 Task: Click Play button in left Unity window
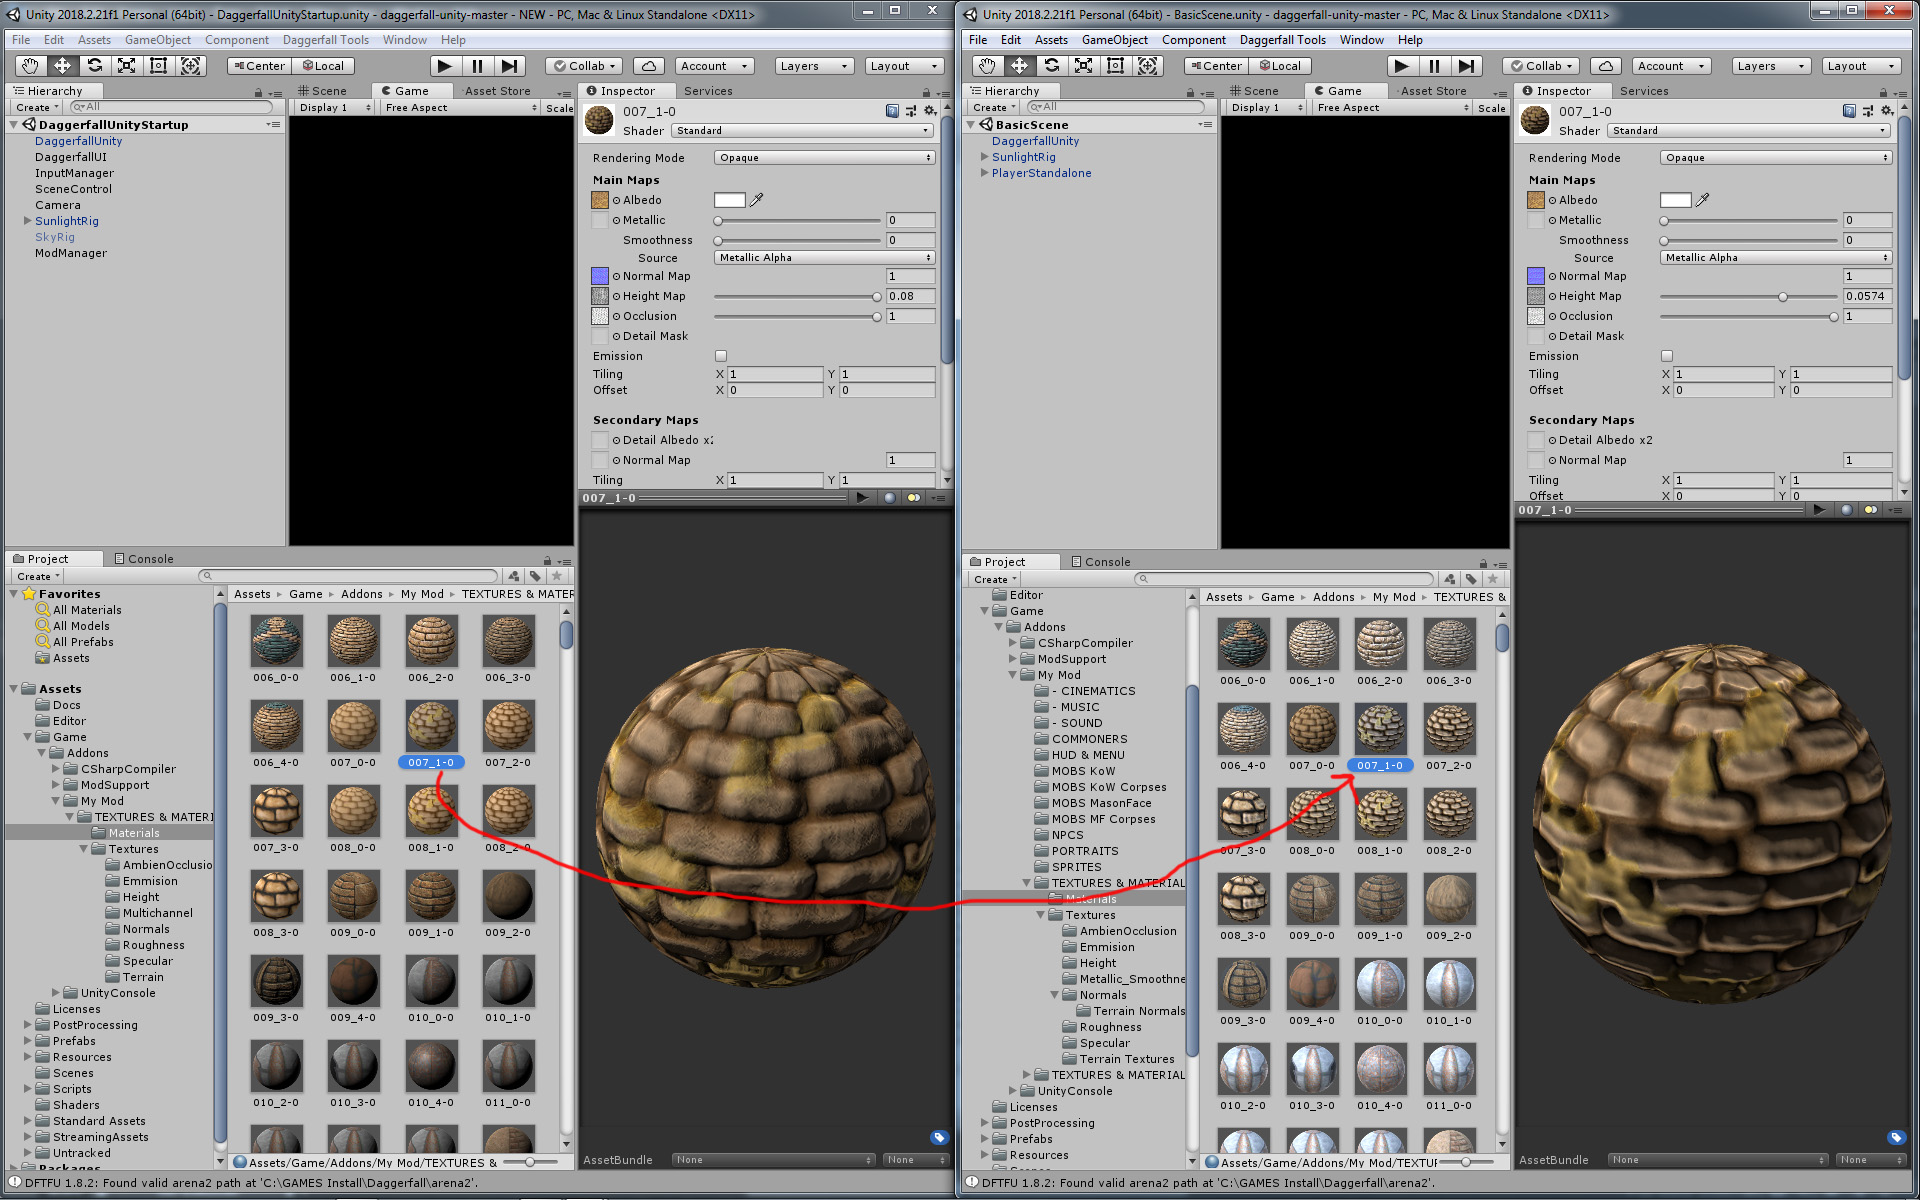pos(445,66)
